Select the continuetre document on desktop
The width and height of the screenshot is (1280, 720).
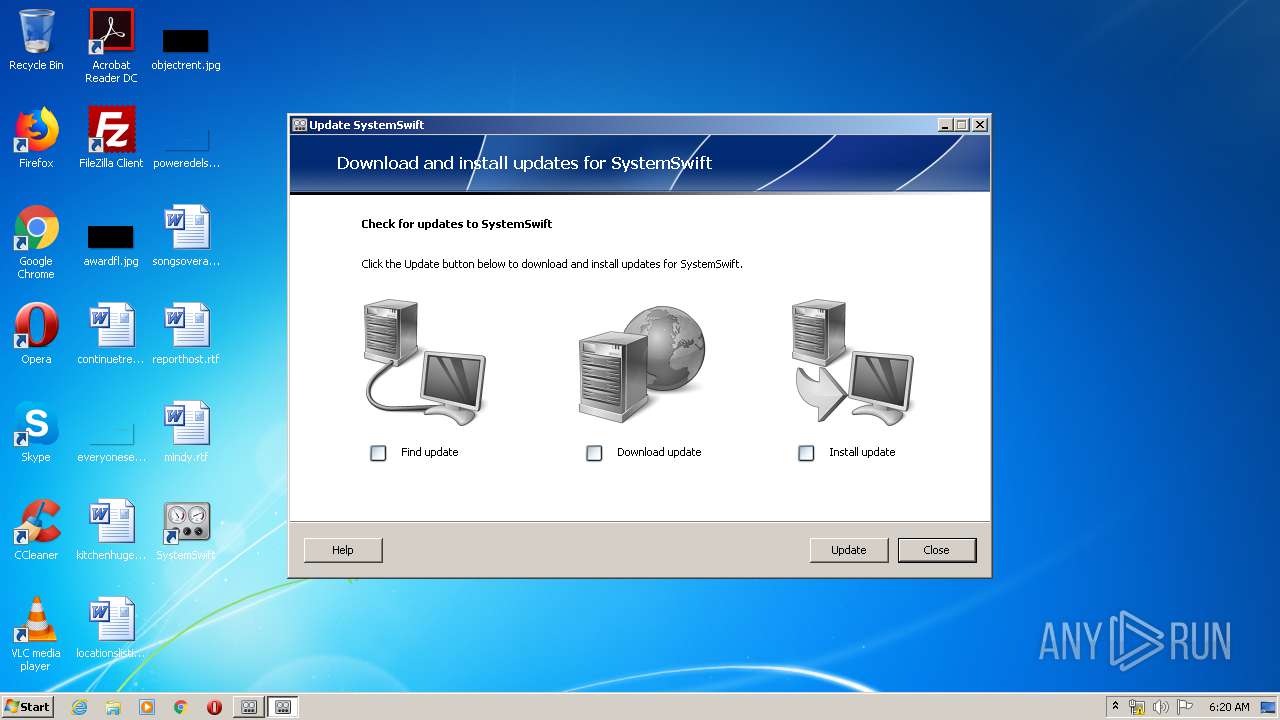click(x=111, y=334)
